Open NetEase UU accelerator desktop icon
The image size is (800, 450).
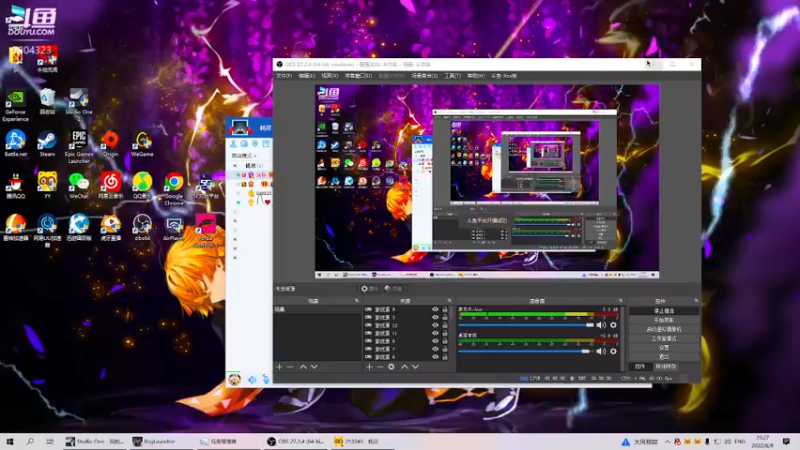tap(47, 231)
